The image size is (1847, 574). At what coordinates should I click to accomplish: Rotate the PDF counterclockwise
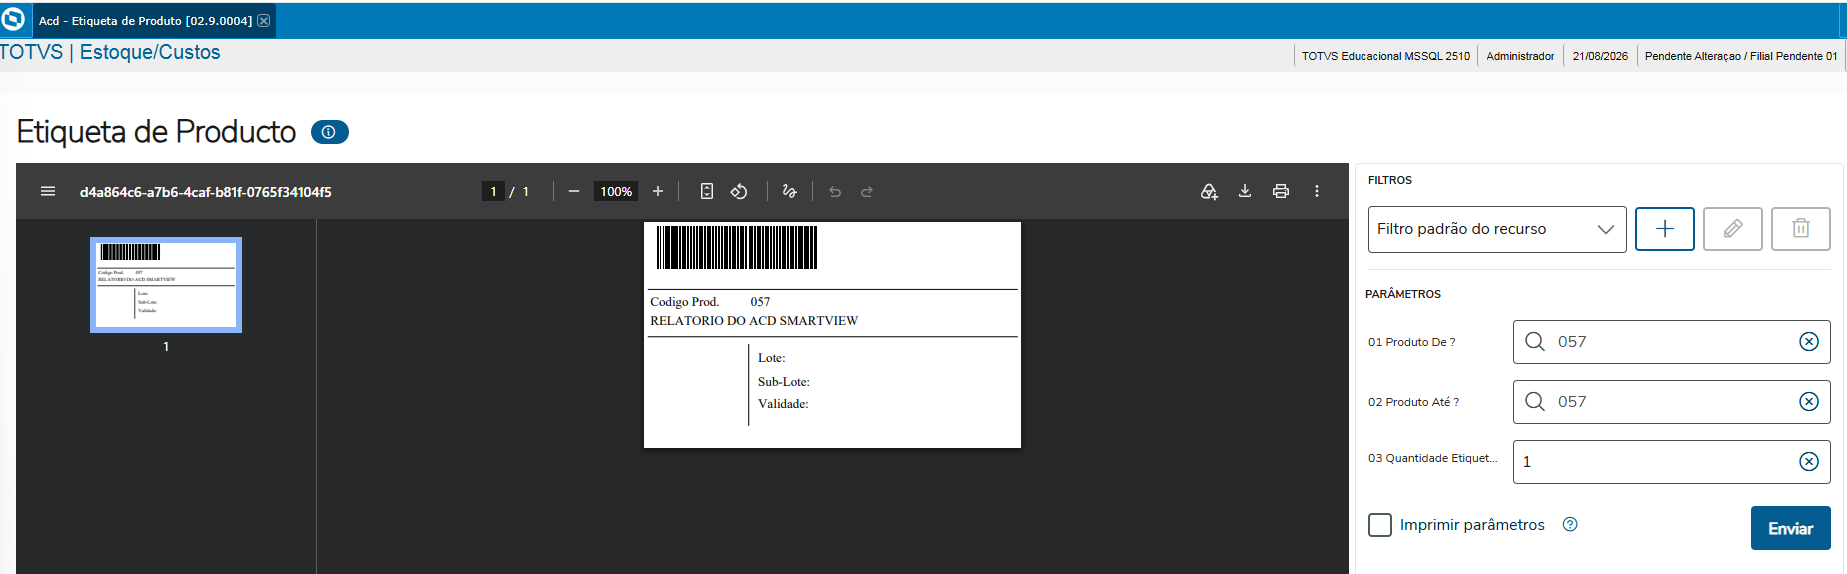[739, 191]
